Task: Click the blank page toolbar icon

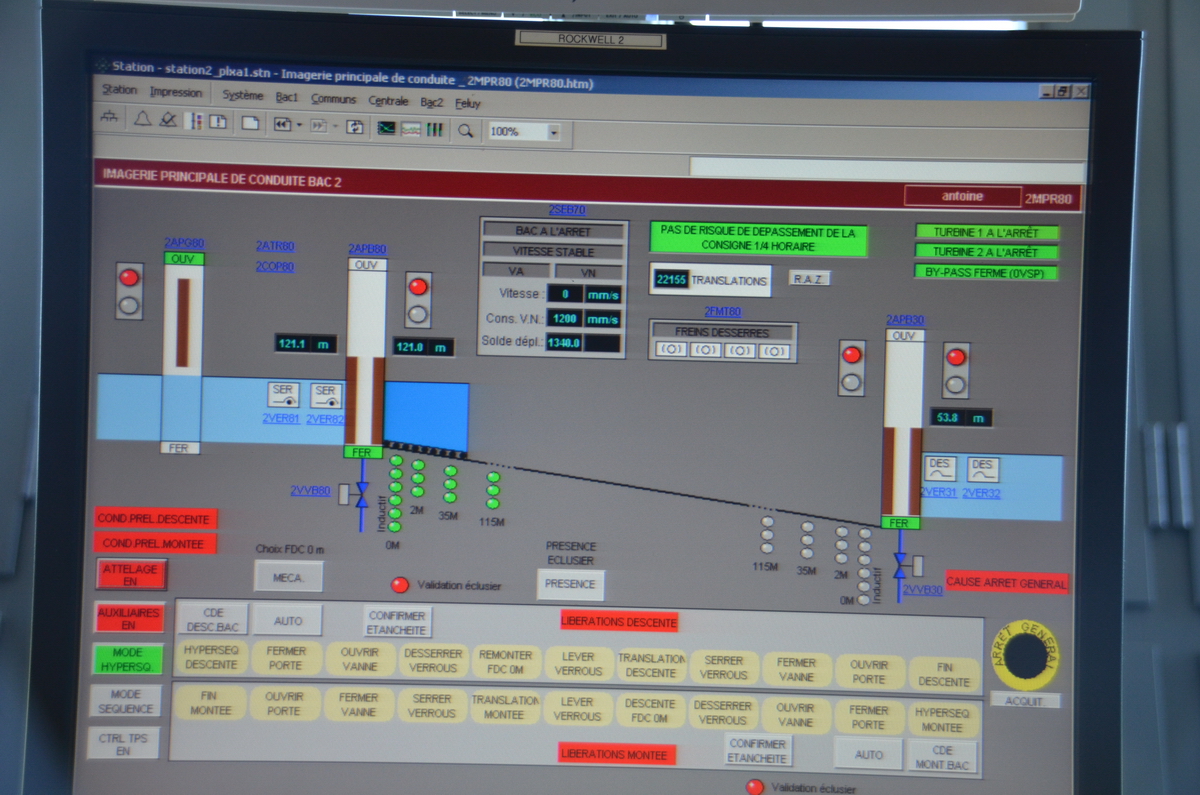Action: point(251,124)
